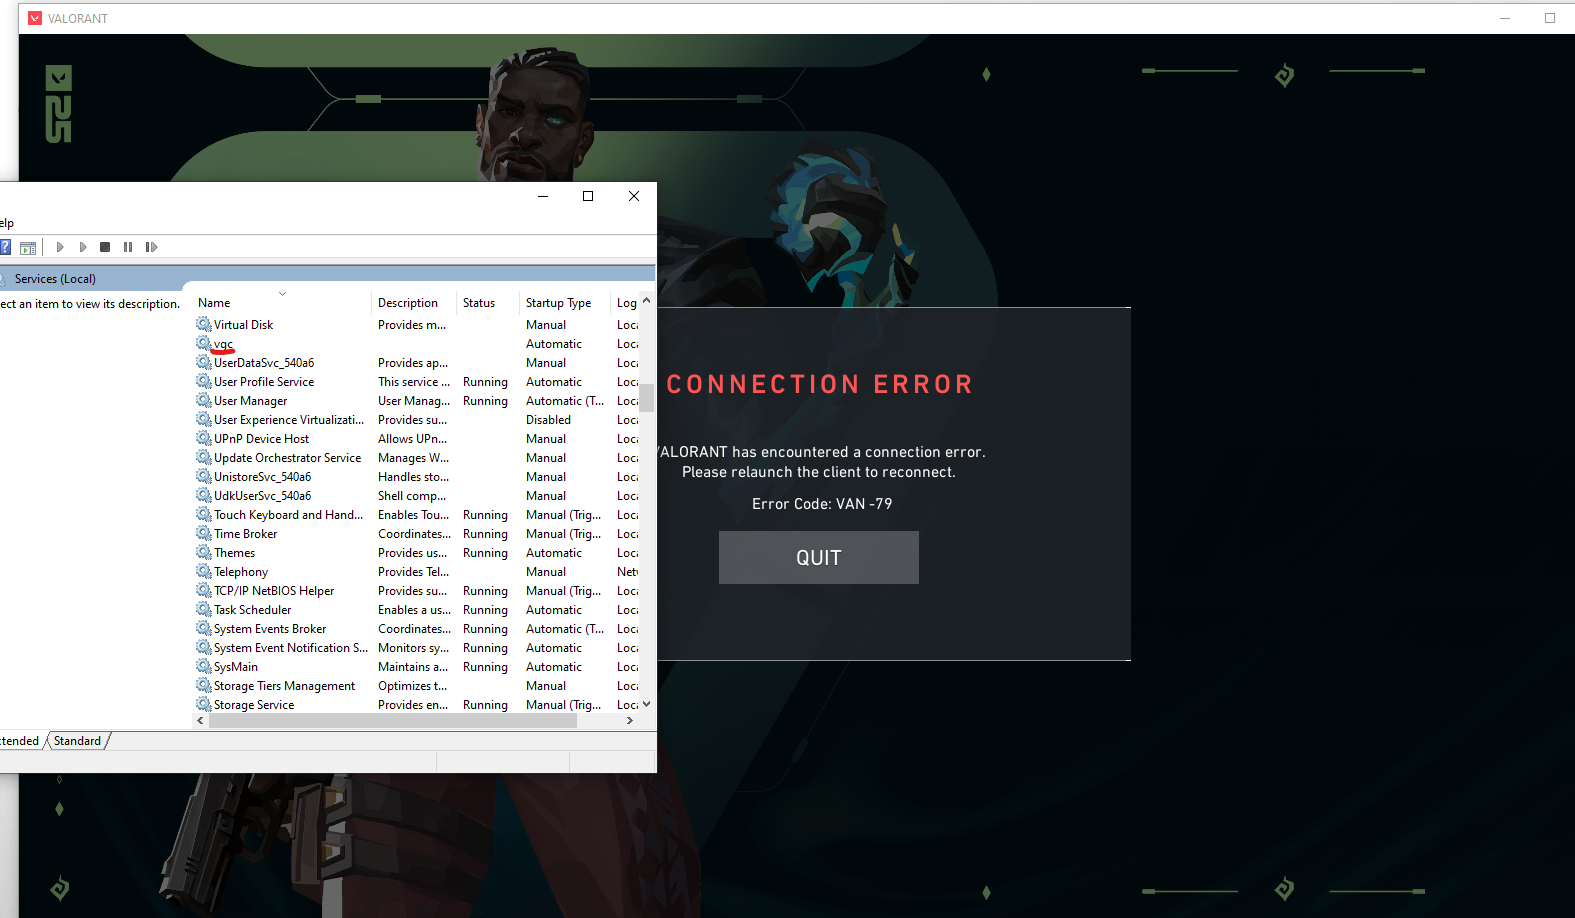Click the User Manager service gear icon
Image resolution: width=1575 pixels, height=918 pixels.
(204, 400)
